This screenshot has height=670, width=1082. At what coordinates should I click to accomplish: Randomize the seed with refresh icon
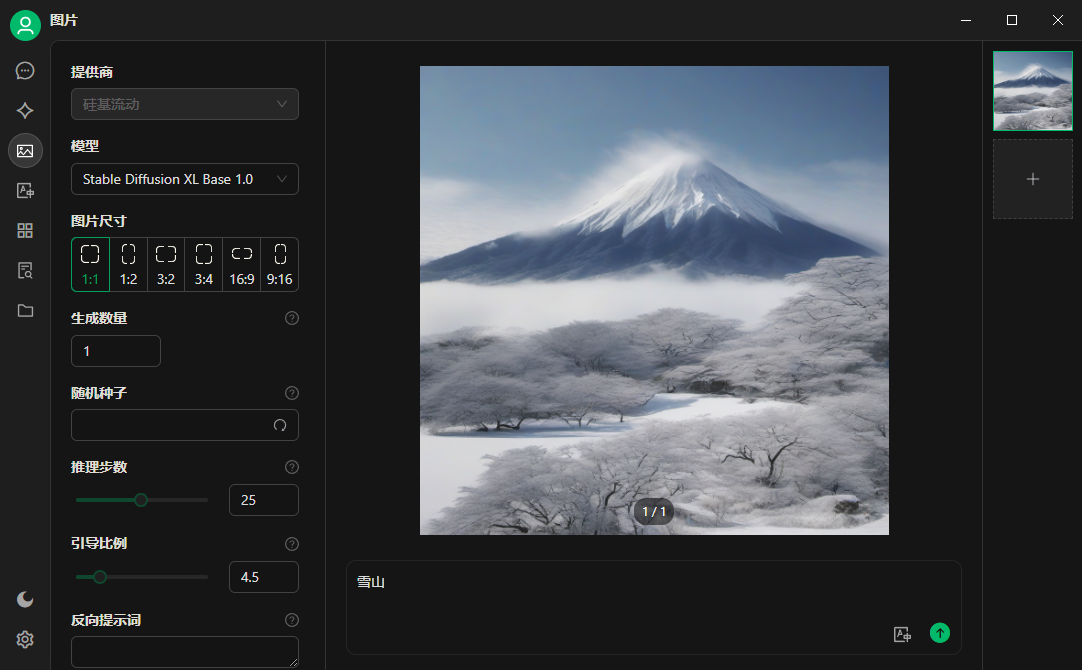[x=280, y=425]
